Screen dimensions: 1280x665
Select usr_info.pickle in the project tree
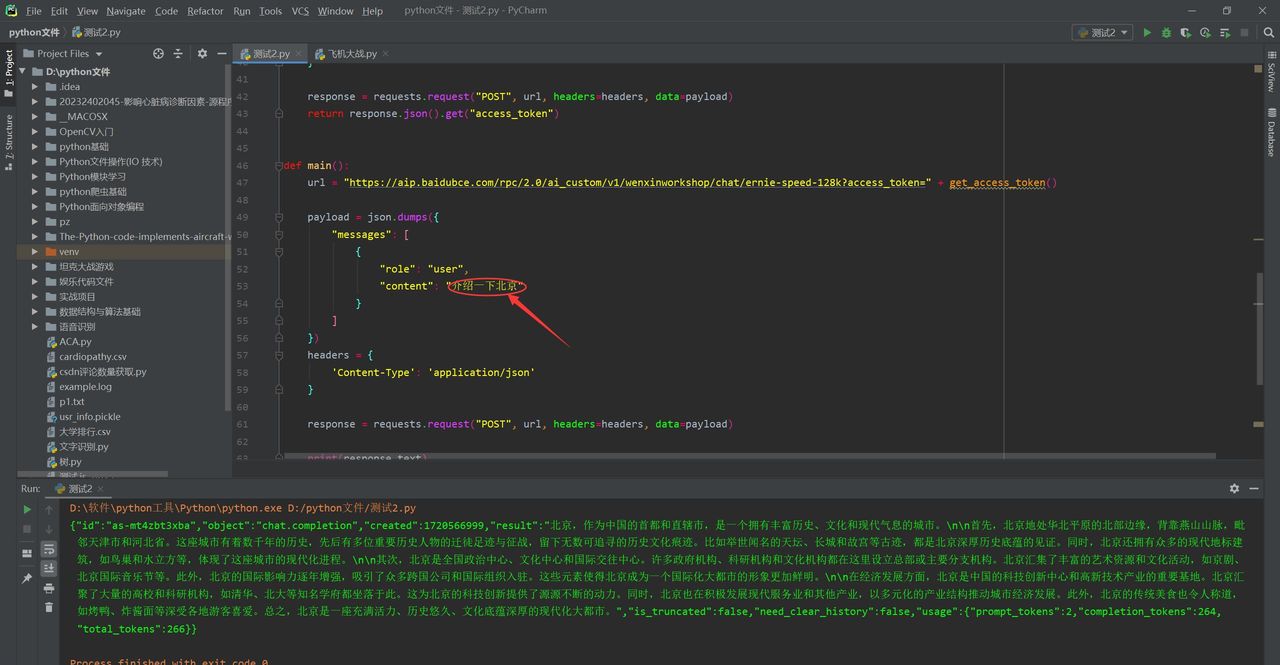(x=90, y=417)
